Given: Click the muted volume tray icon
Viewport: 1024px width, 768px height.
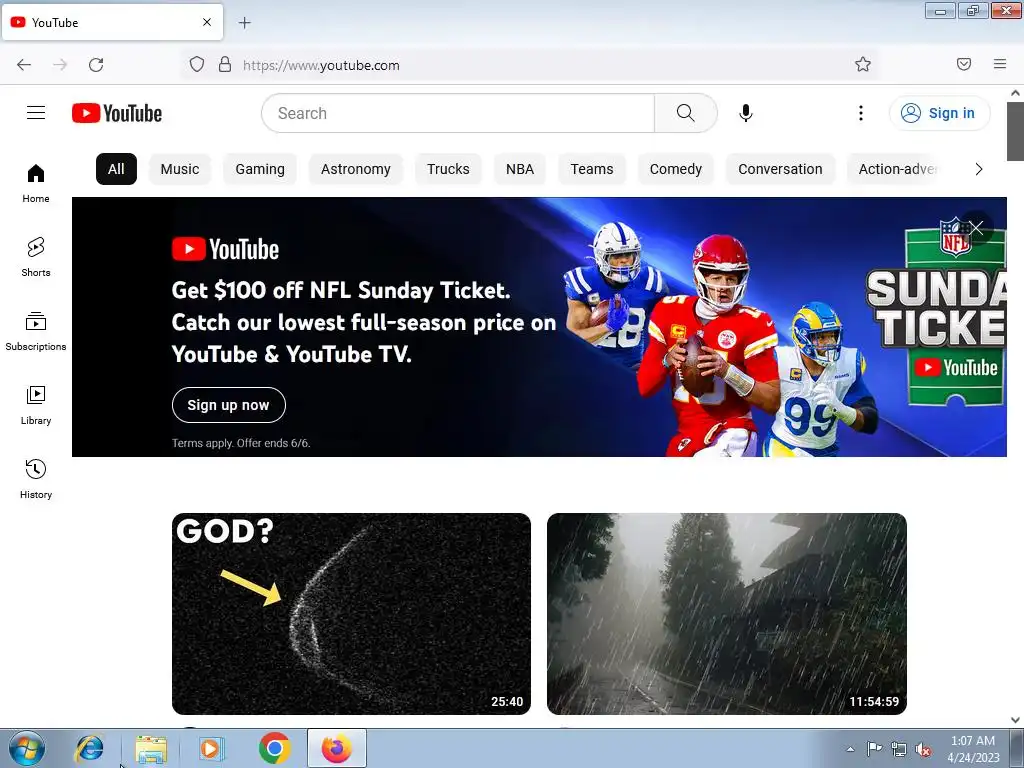Looking at the screenshot, I should pos(923,749).
